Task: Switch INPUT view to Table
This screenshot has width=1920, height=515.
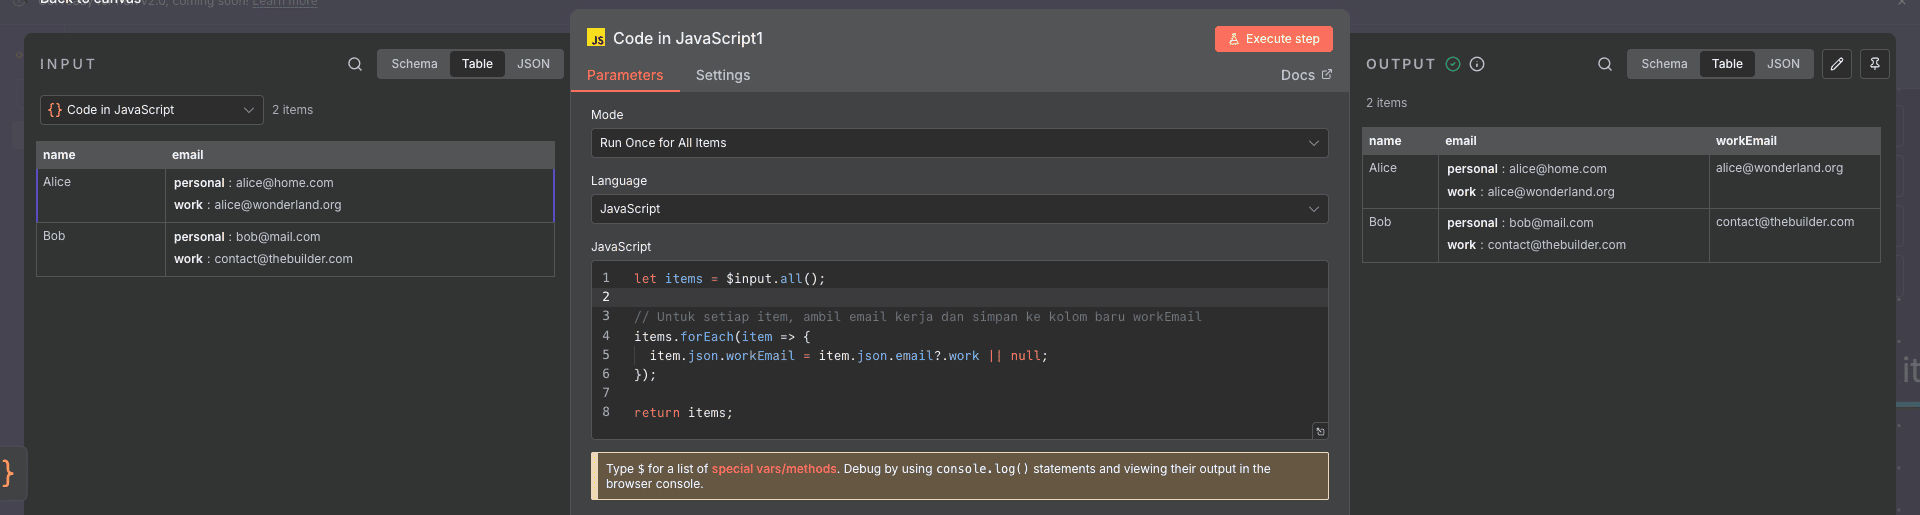Action: coord(477,64)
